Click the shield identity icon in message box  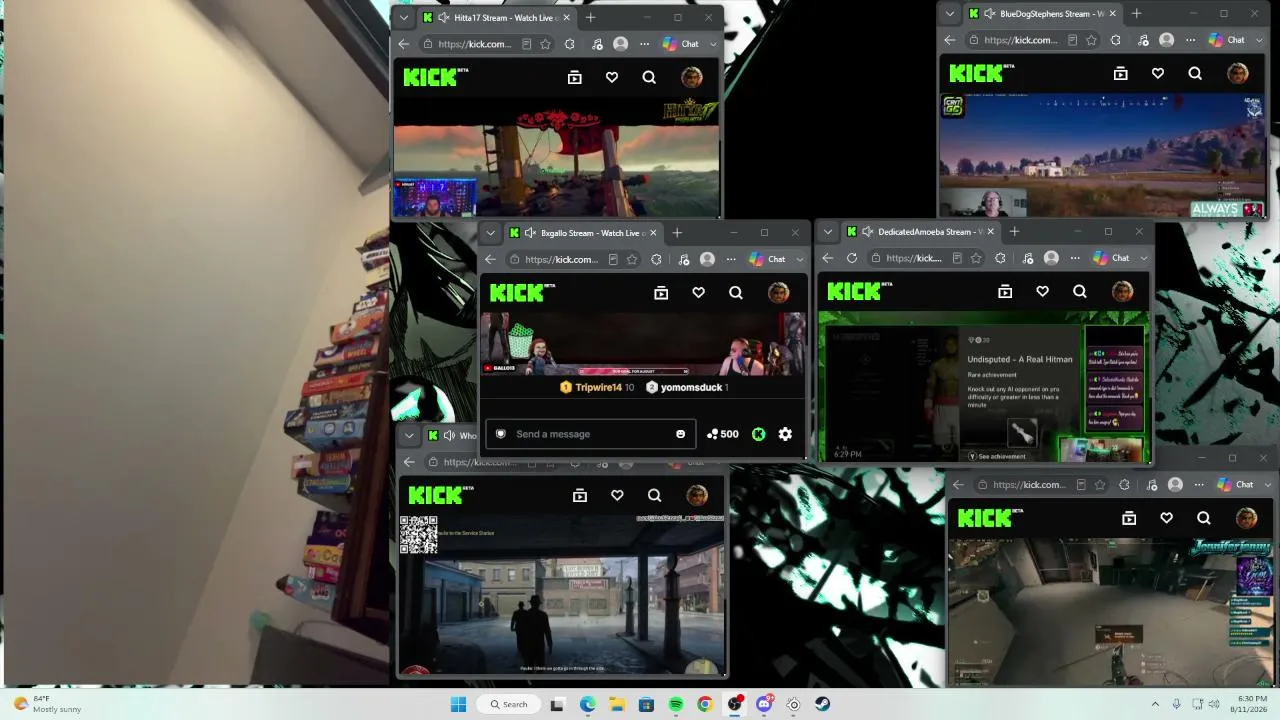click(501, 434)
